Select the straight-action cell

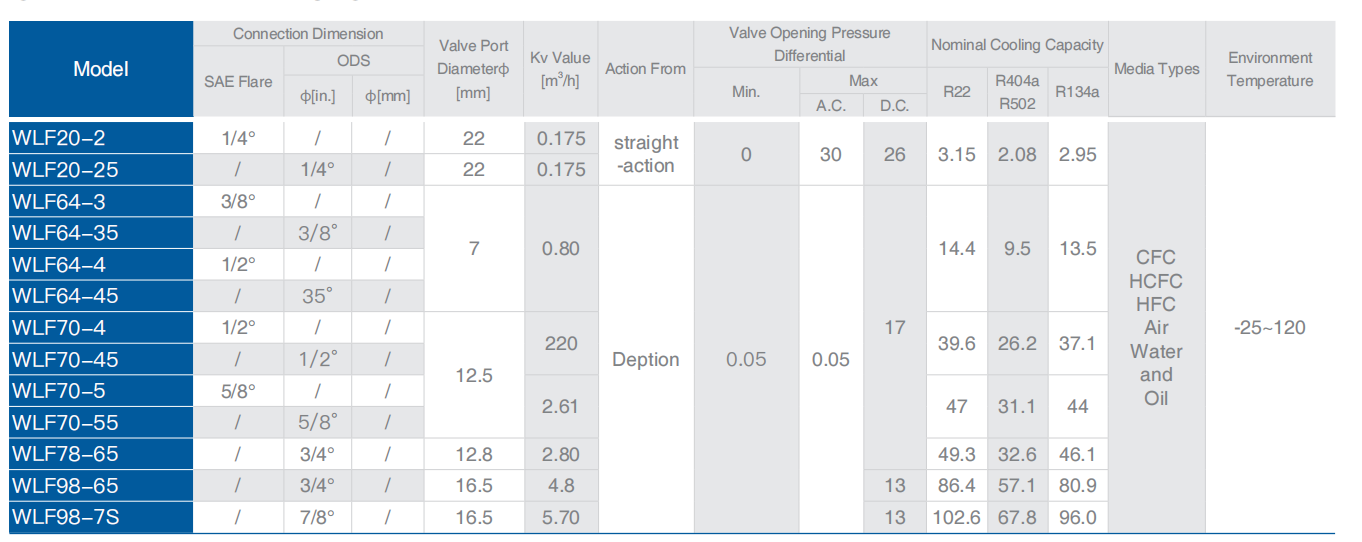tap(646, 154)
